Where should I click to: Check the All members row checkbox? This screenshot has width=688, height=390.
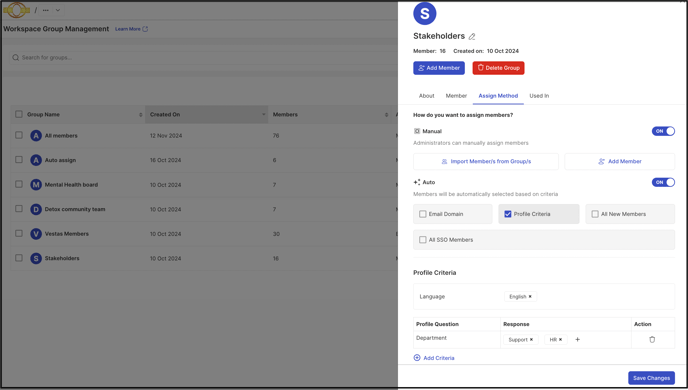(x=19, y=135)
